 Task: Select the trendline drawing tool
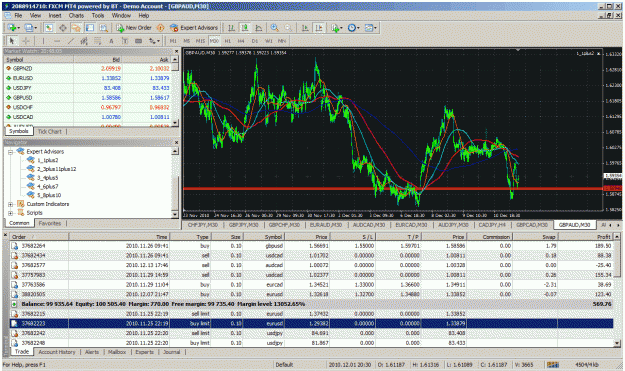(x=71, y=41)
